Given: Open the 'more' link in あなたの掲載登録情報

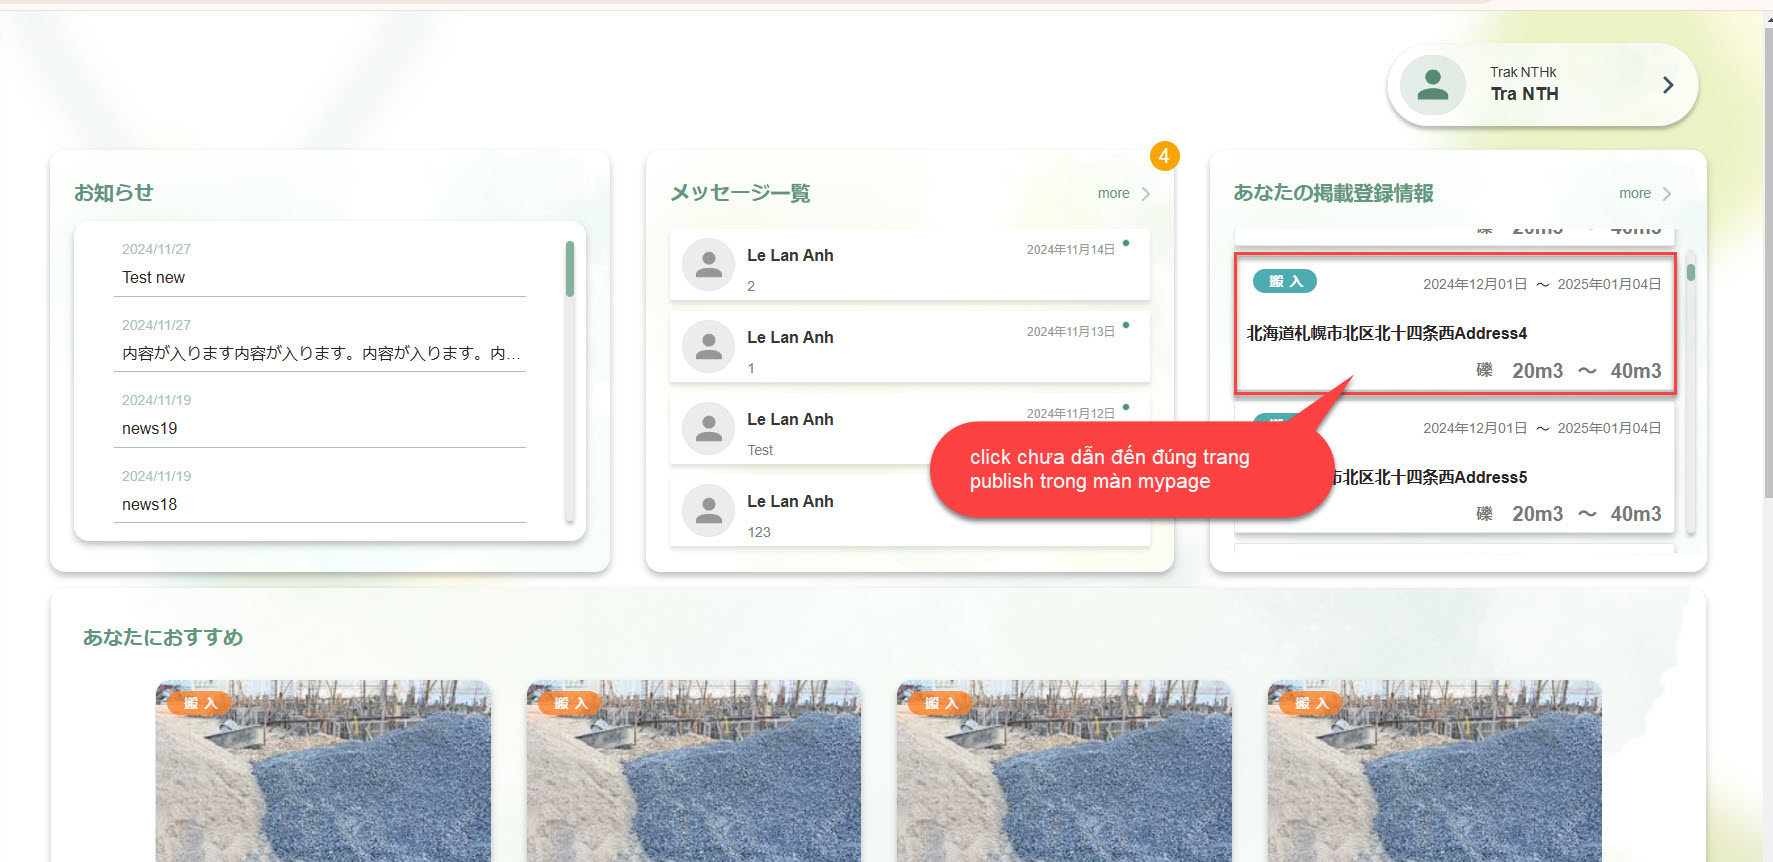Looking at the screenshot, I should (1634, 193).
